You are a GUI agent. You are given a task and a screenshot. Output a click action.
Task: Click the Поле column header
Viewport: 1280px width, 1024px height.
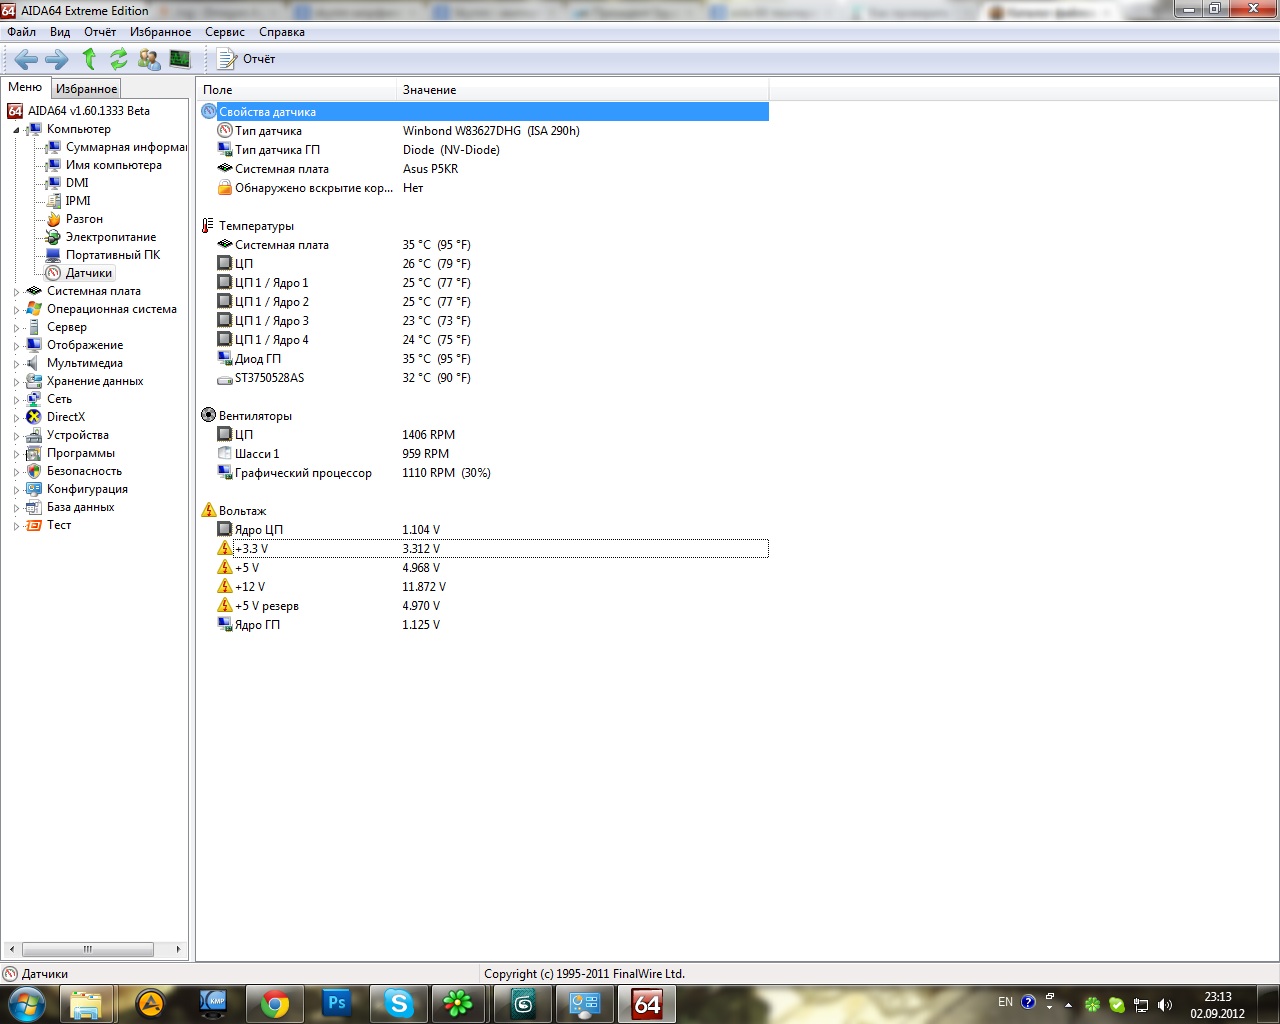click(297, 90)
